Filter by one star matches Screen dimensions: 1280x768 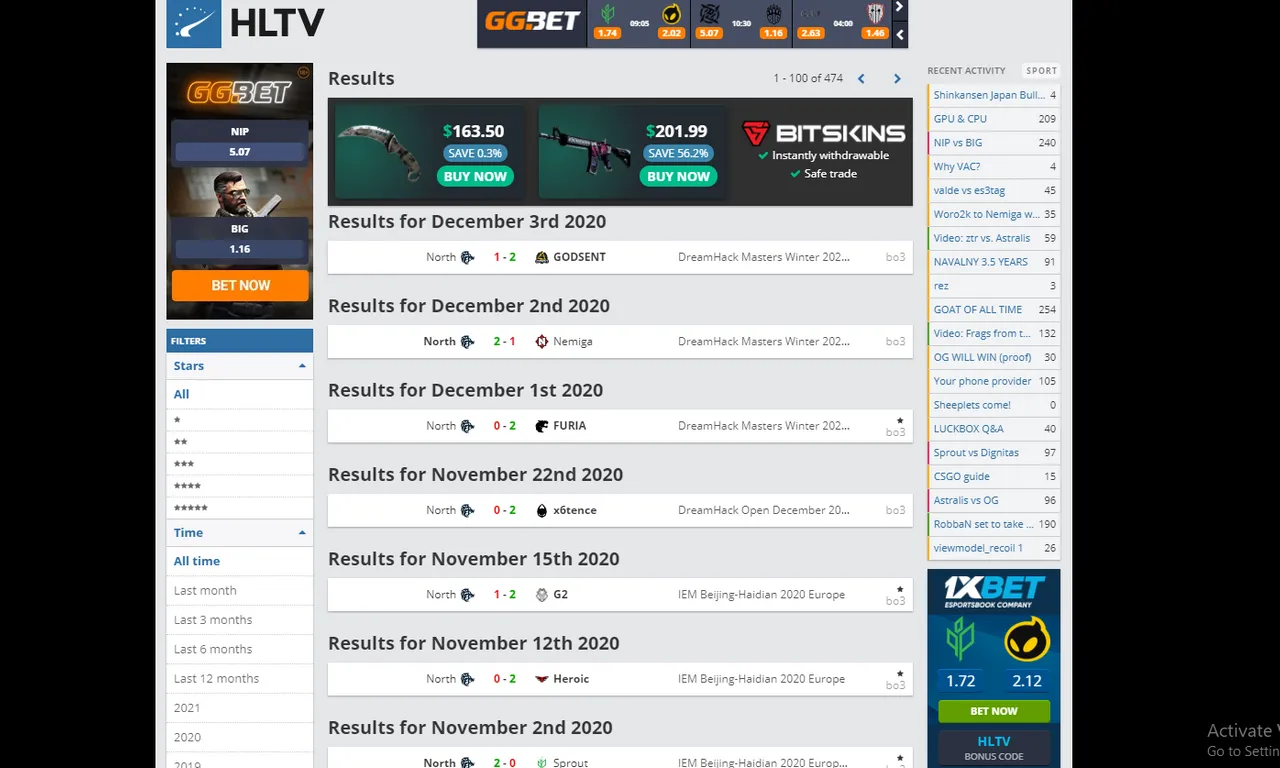pyautogui.click(x=240, y=420)
